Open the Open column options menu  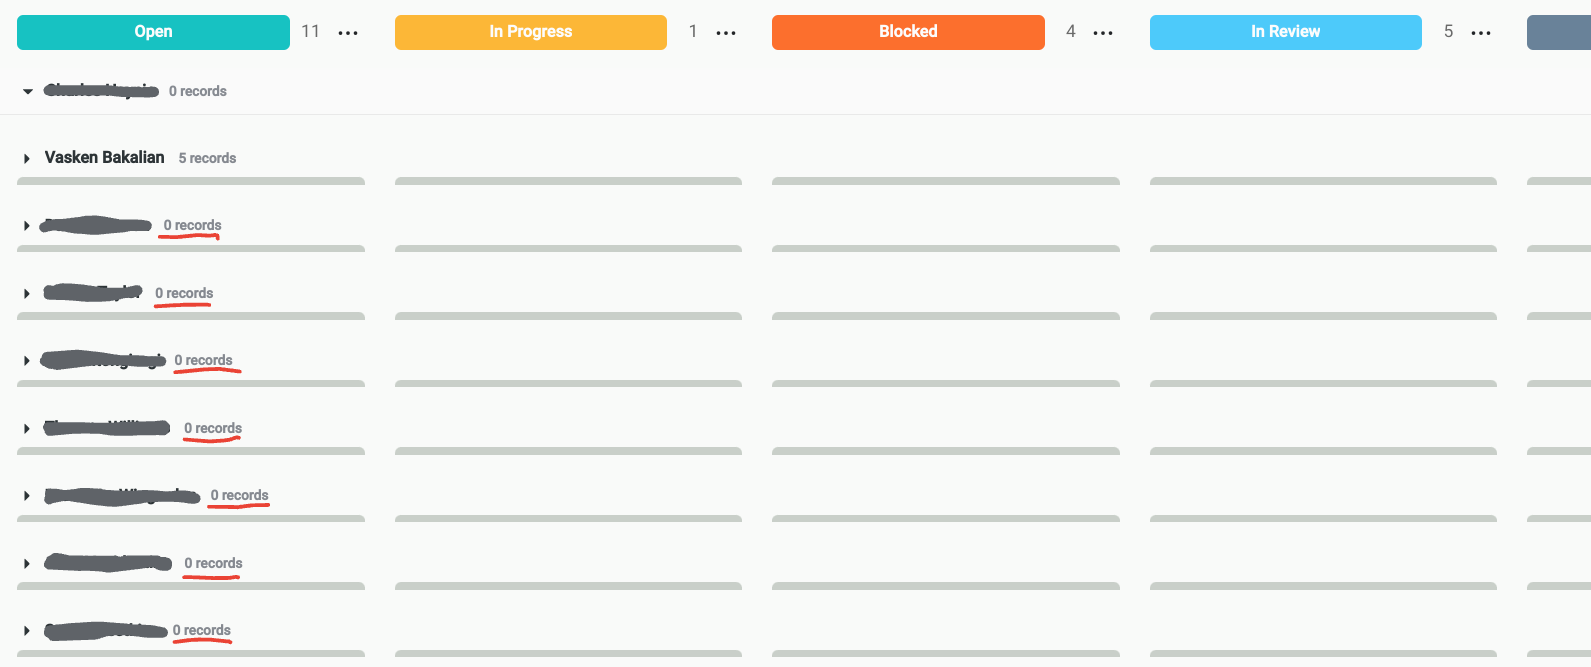[x=348, y=33]
